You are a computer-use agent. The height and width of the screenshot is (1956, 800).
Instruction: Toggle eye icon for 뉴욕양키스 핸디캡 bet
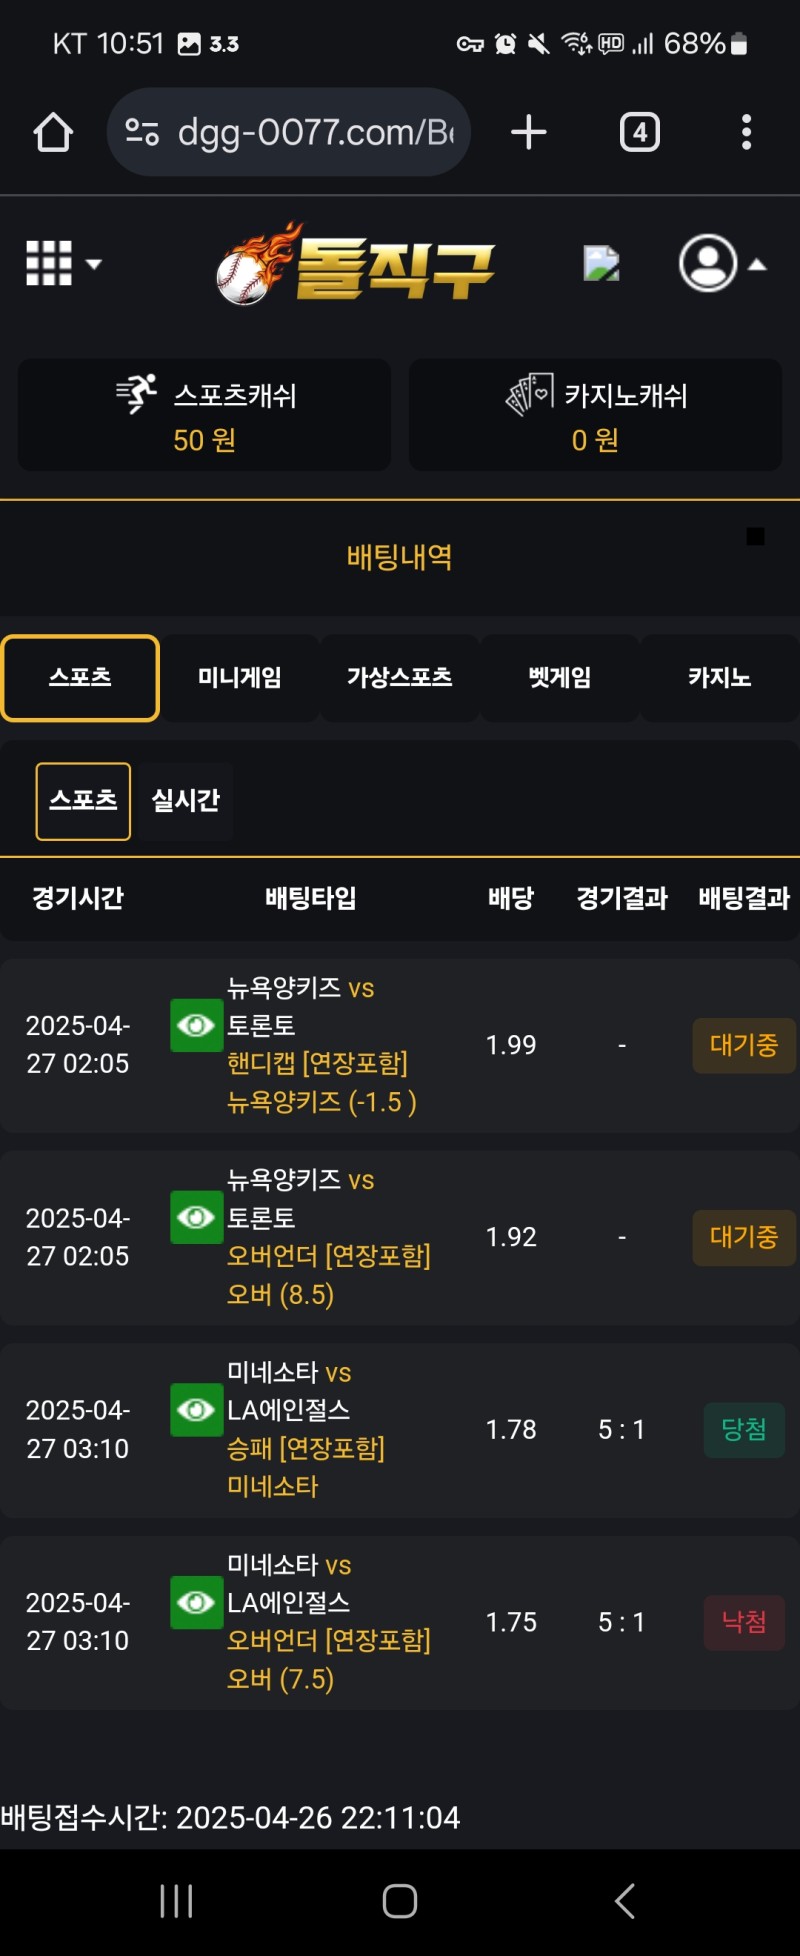(196, 1025)
